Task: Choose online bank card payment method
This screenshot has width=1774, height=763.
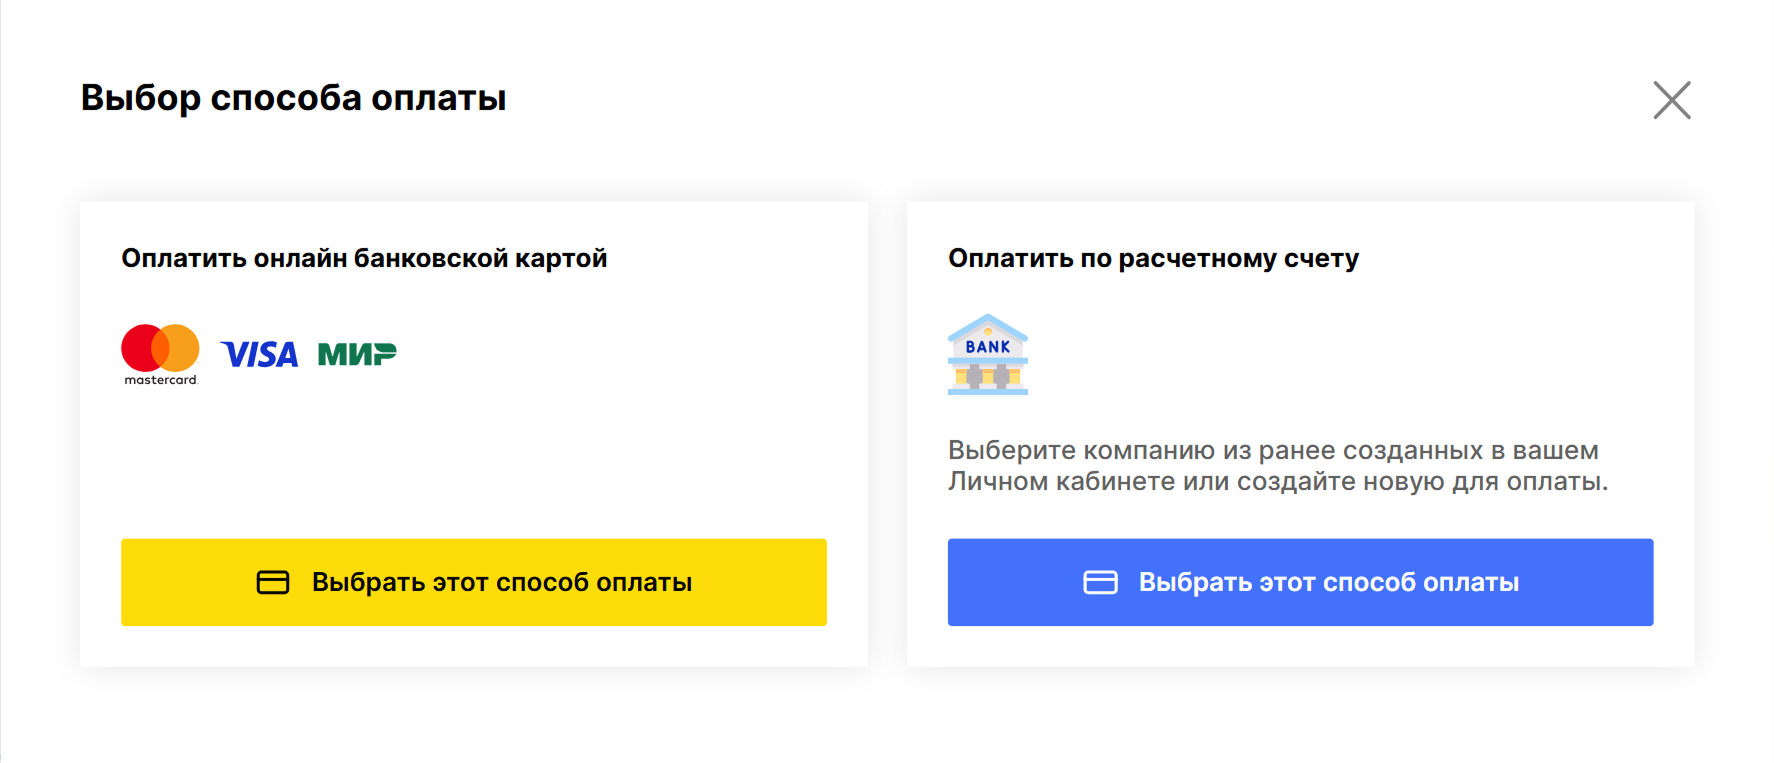Action: 474,582
